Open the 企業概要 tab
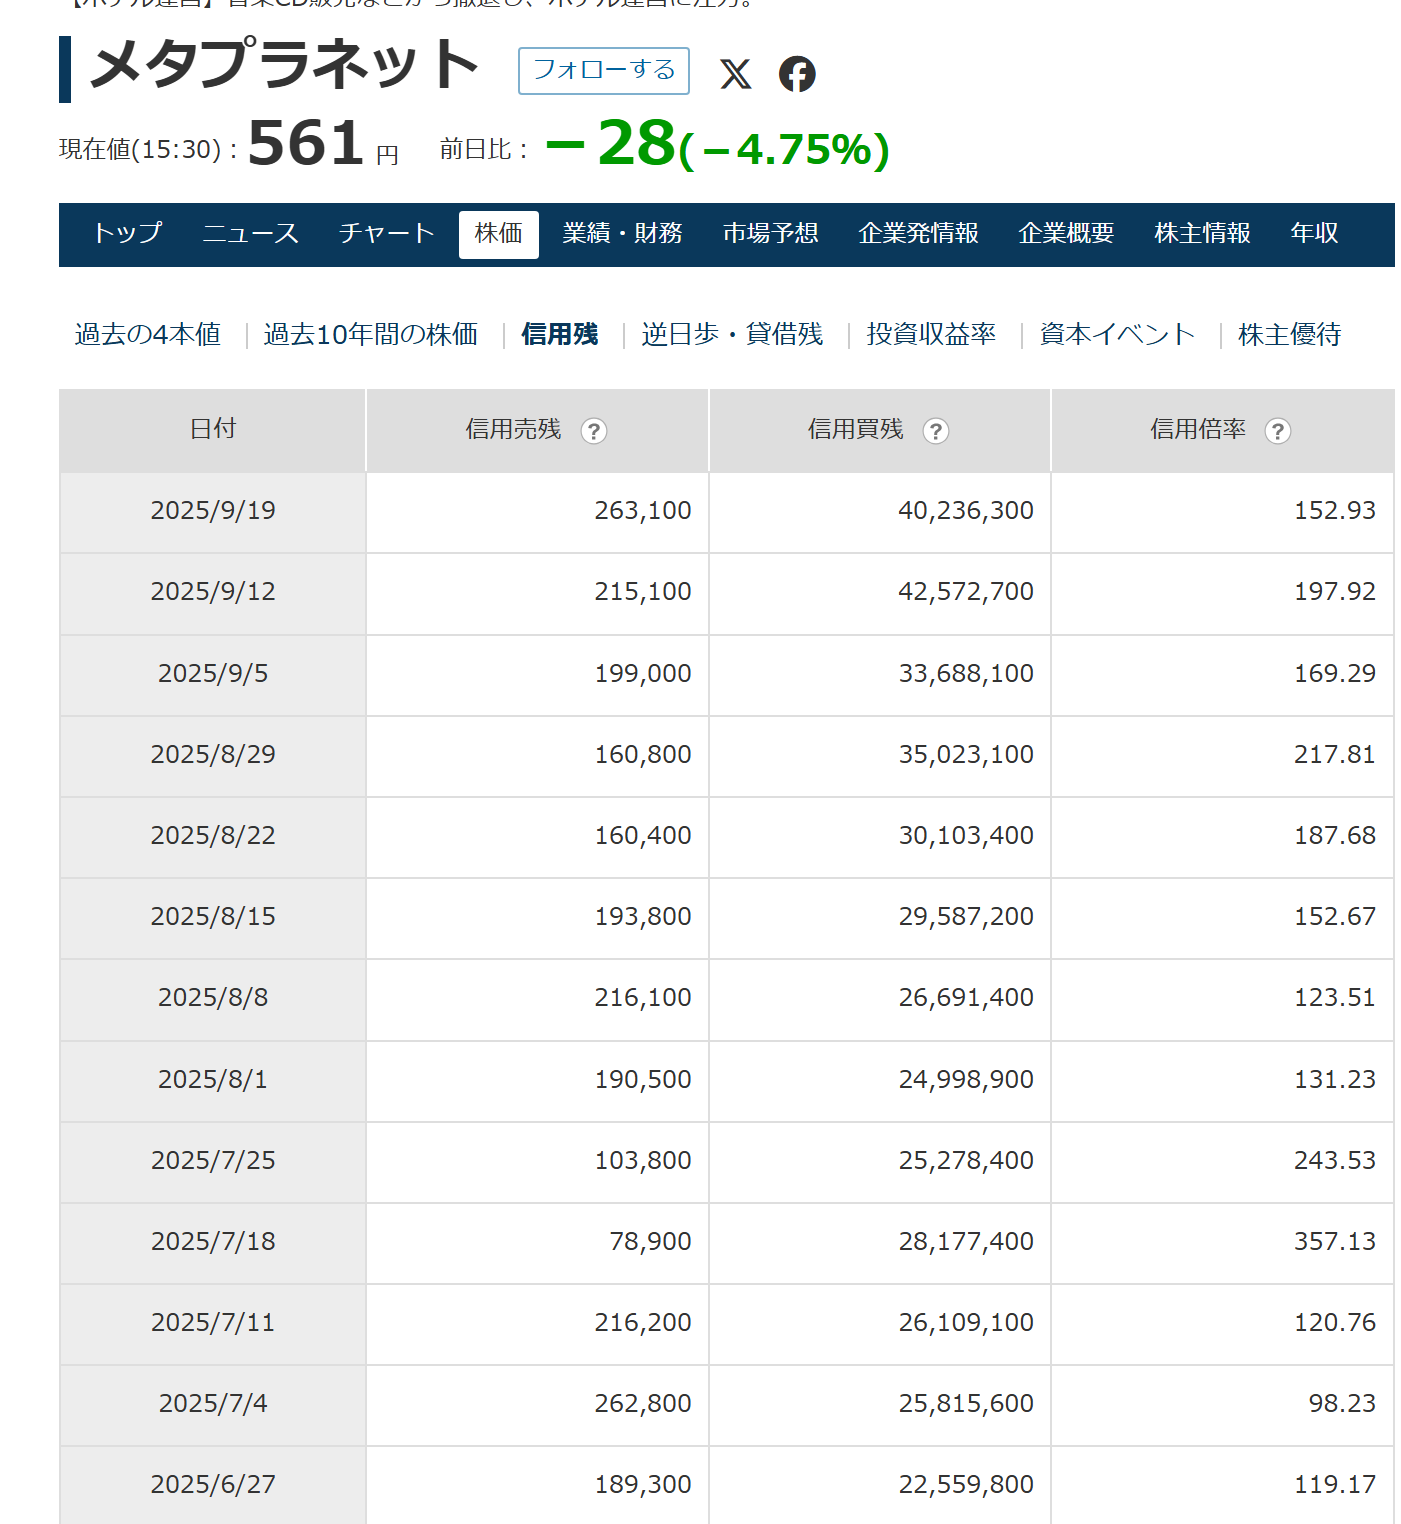 pyautogui.click(x=1066, y=233)
